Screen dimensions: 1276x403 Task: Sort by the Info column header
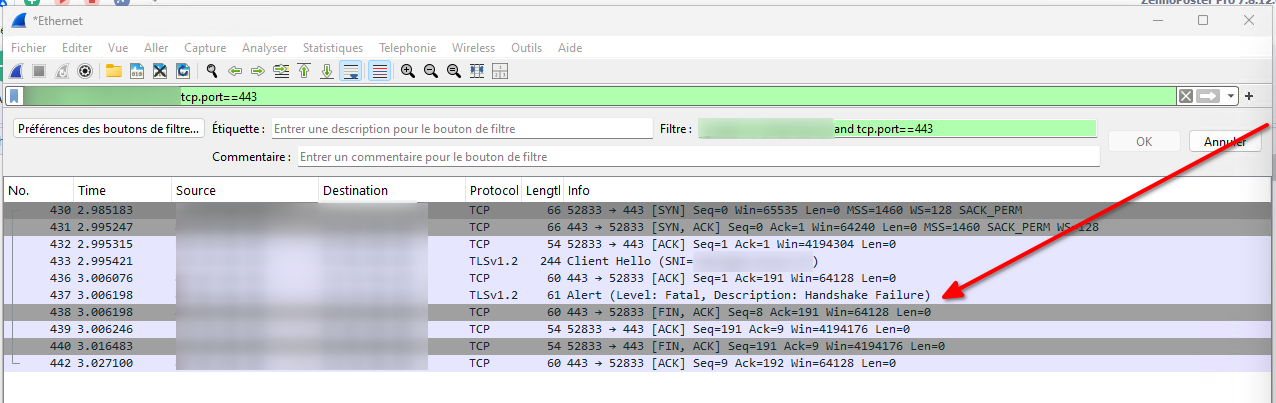click(x=915, y=191)
